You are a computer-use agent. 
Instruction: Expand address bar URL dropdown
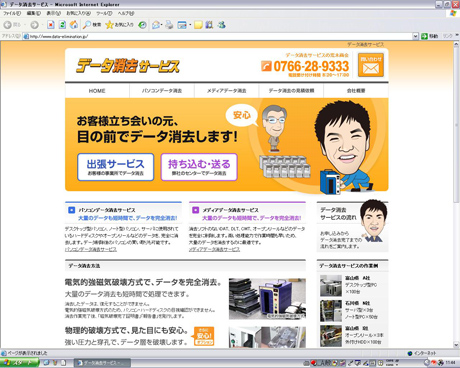tap(415, 36)
